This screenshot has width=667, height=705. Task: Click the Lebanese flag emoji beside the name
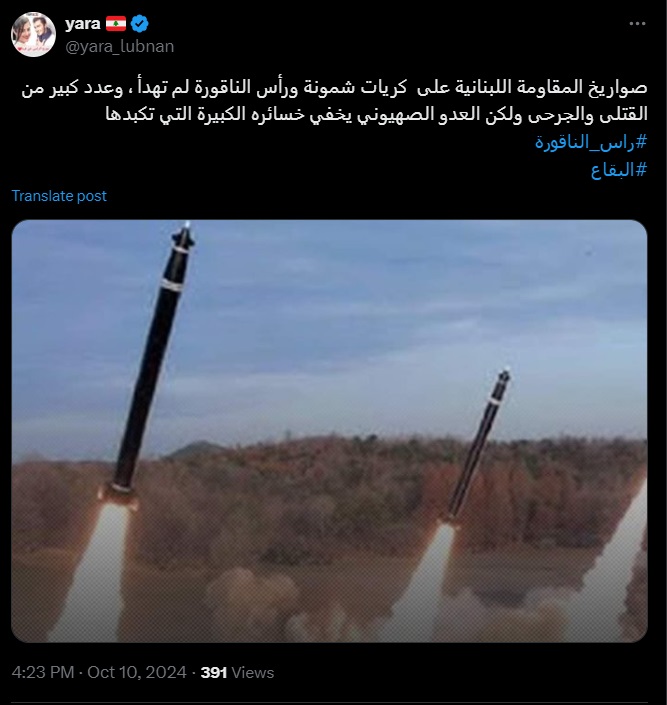[116, 23]
